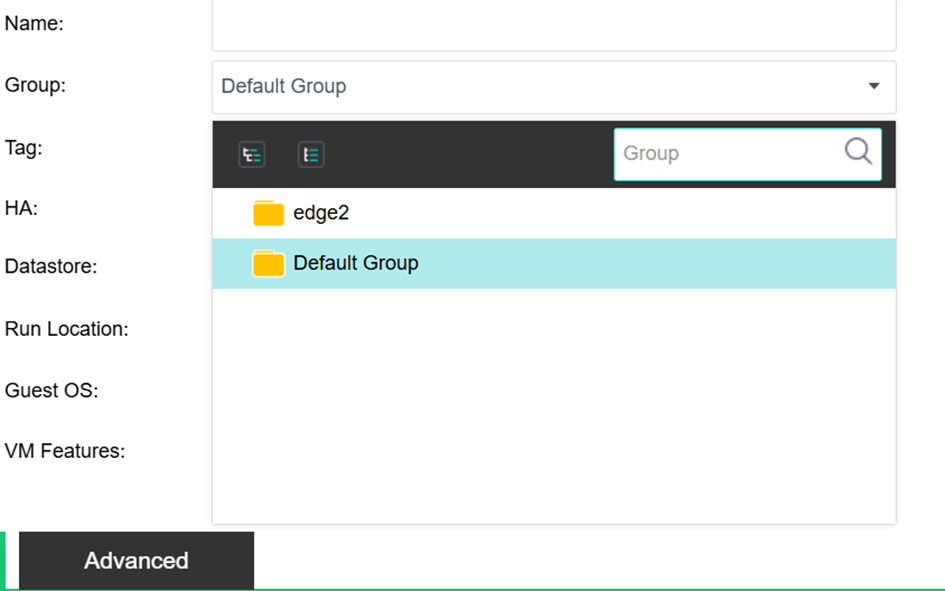The image size is (945, 591).
Task: Click the Group label beside the dropdown
Action: pyautogui.click(x=35, y=85)
